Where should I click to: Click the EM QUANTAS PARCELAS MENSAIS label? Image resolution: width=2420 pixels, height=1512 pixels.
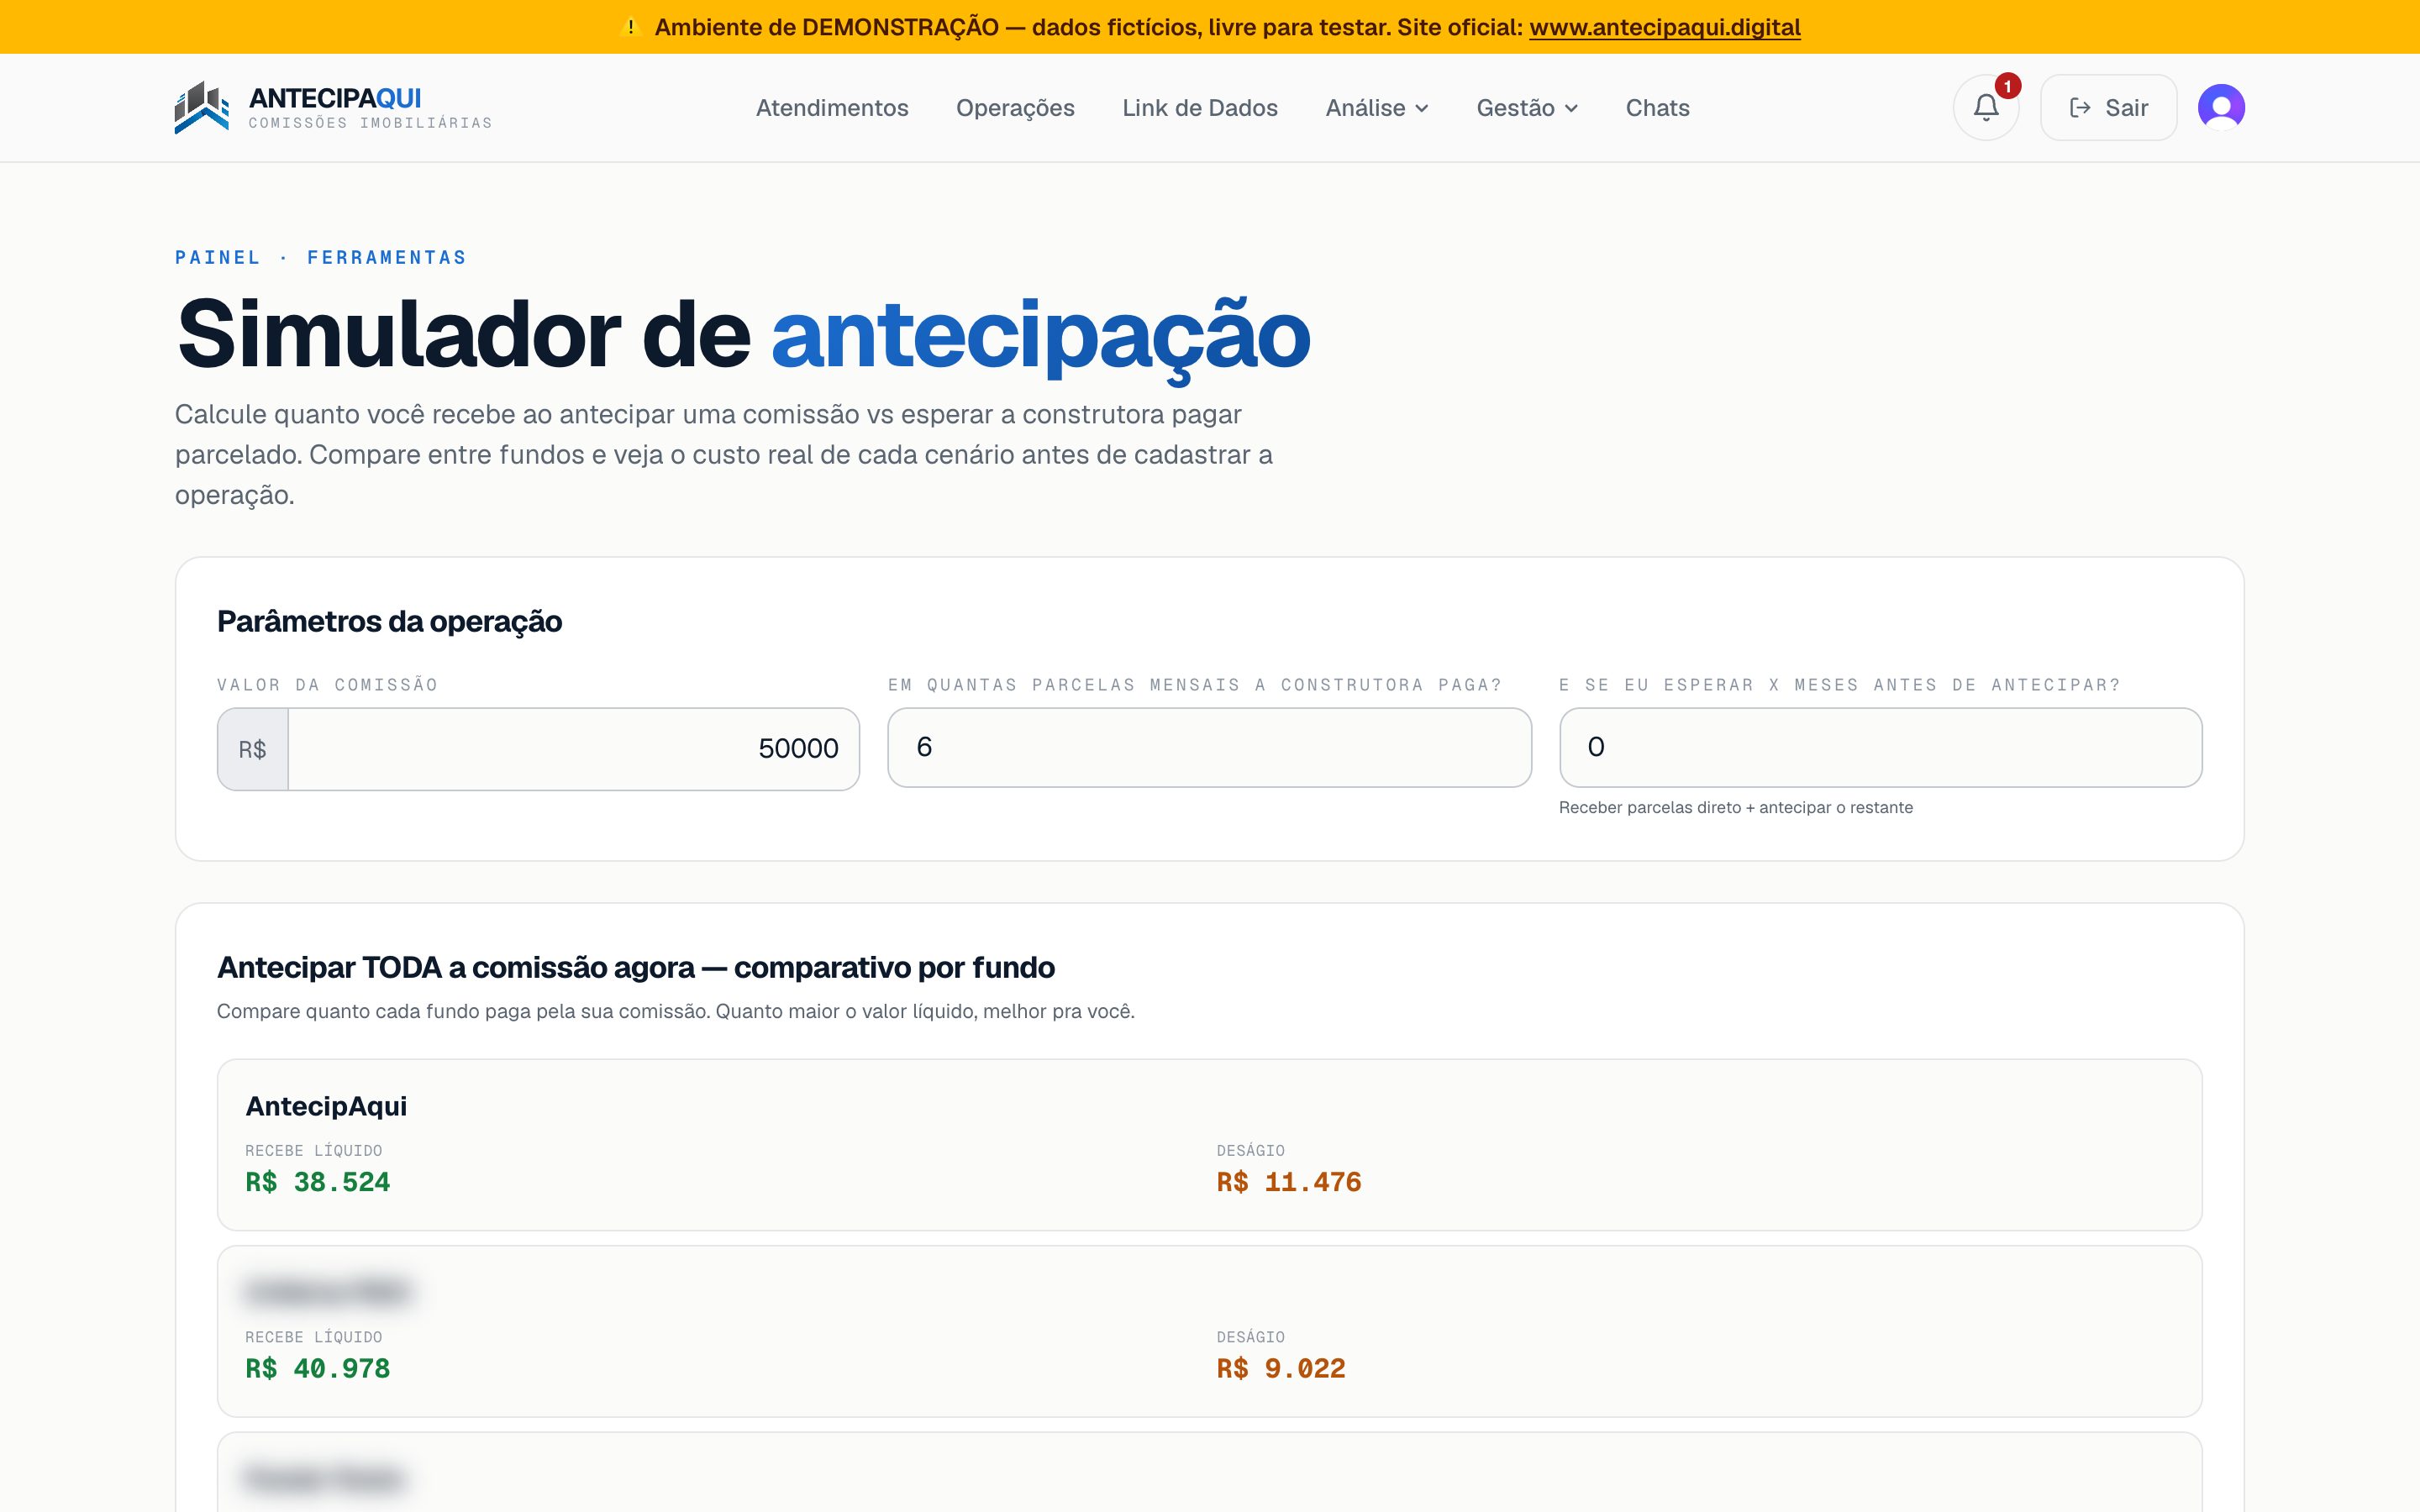[x=1195, y=685]
